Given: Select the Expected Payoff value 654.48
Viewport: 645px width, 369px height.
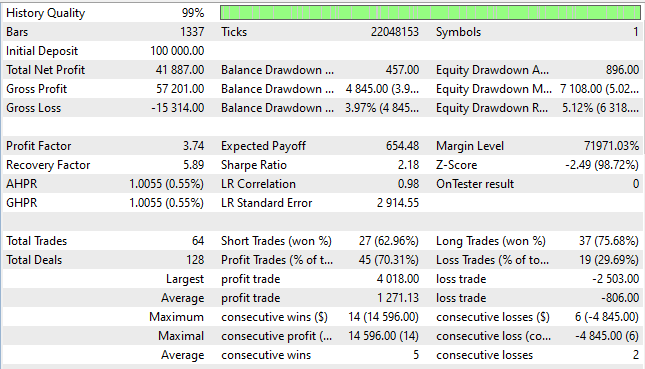Looking at the screenshot, I should pyautogui.click(x=402, y=146).
